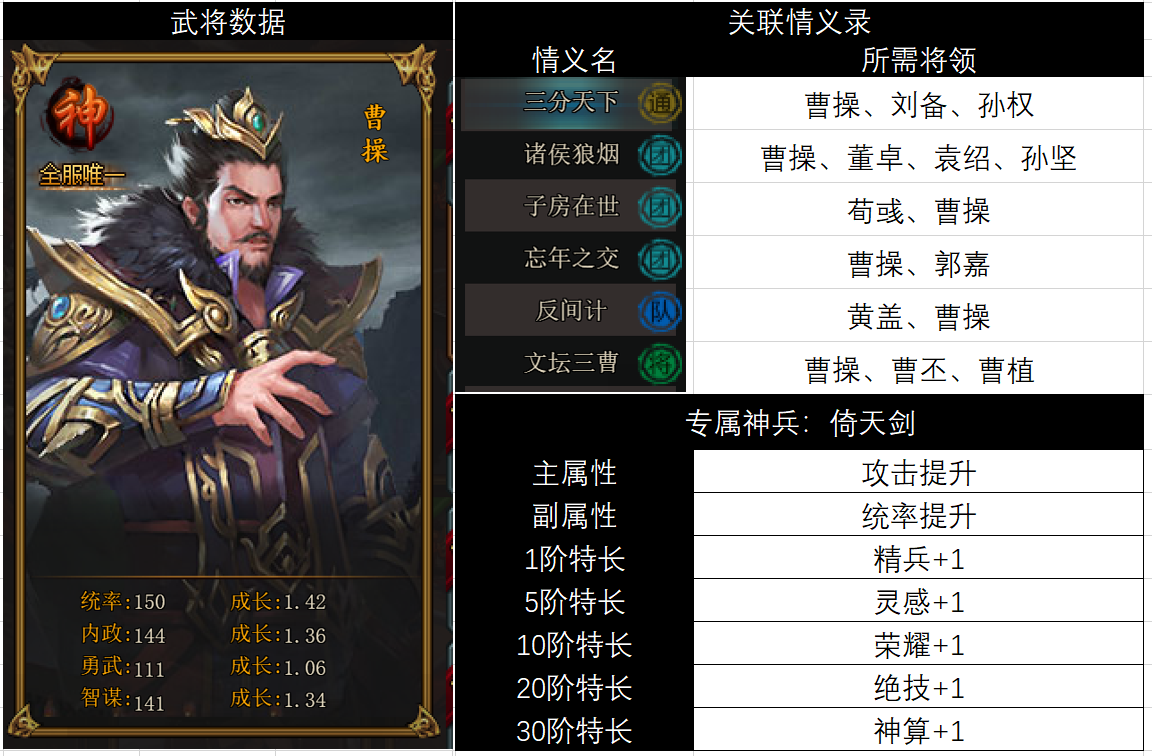
Task: Click the yellow 通 badge icon
Action: click(659, 103)
